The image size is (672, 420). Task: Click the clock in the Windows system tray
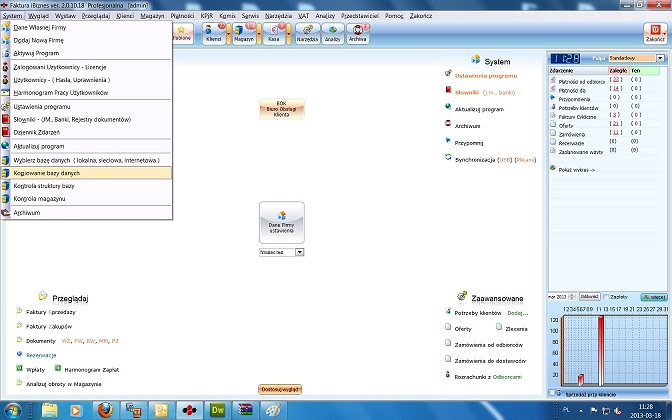(645, 410)
